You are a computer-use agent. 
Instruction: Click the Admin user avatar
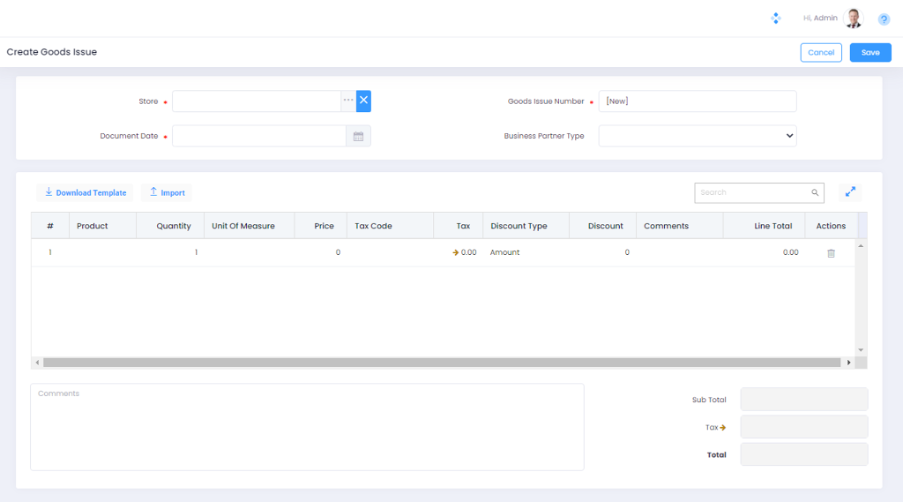click(853, 18)
